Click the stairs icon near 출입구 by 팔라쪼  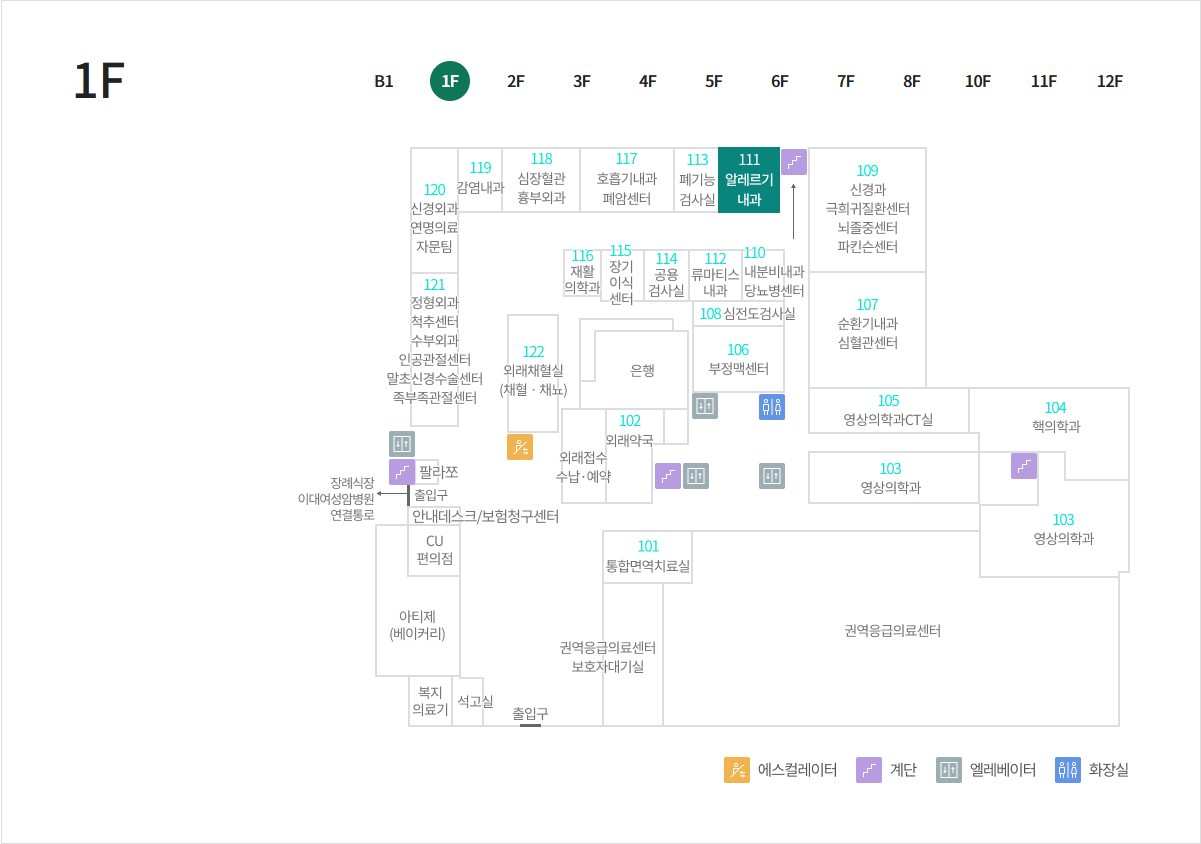403,470
